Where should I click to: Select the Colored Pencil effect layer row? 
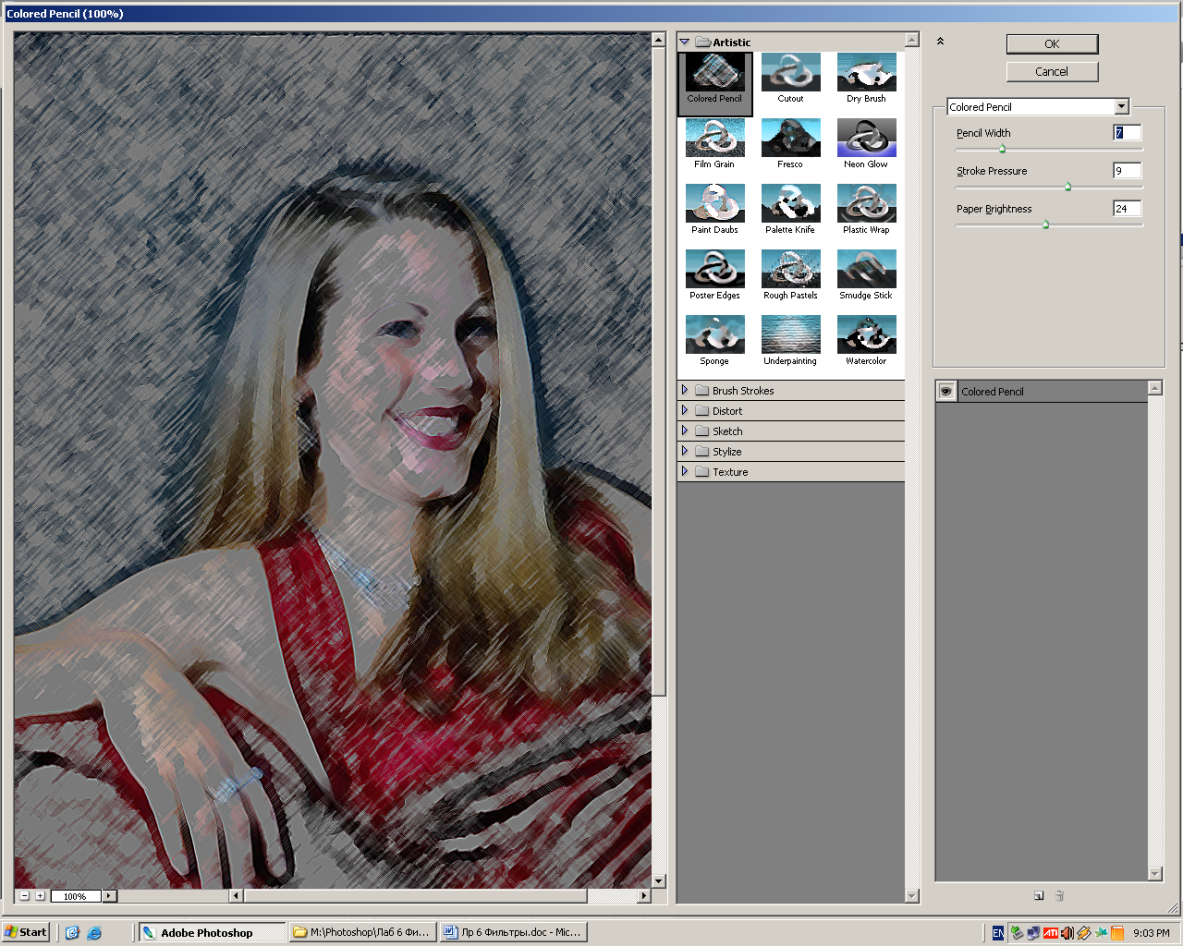click(1041, 391)
